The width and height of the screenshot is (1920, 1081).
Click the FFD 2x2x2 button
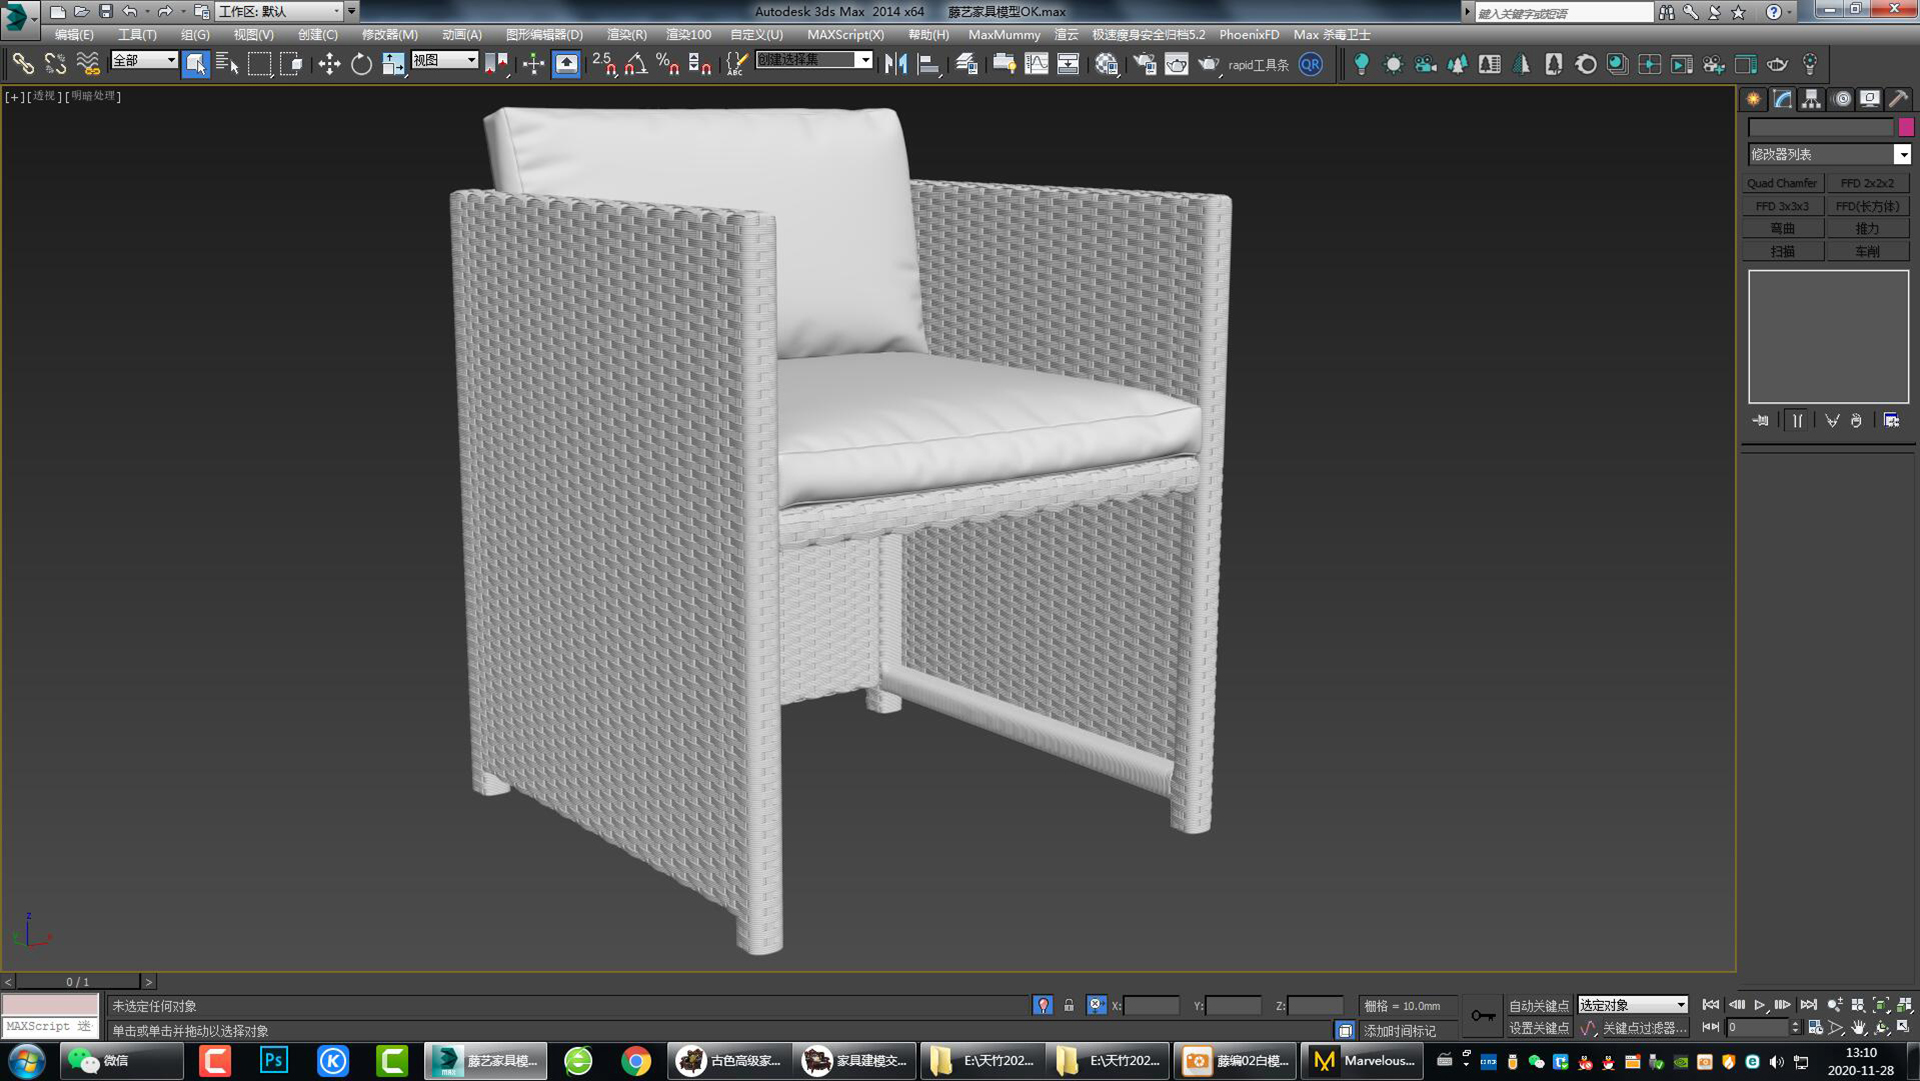tap(1866, 182)
